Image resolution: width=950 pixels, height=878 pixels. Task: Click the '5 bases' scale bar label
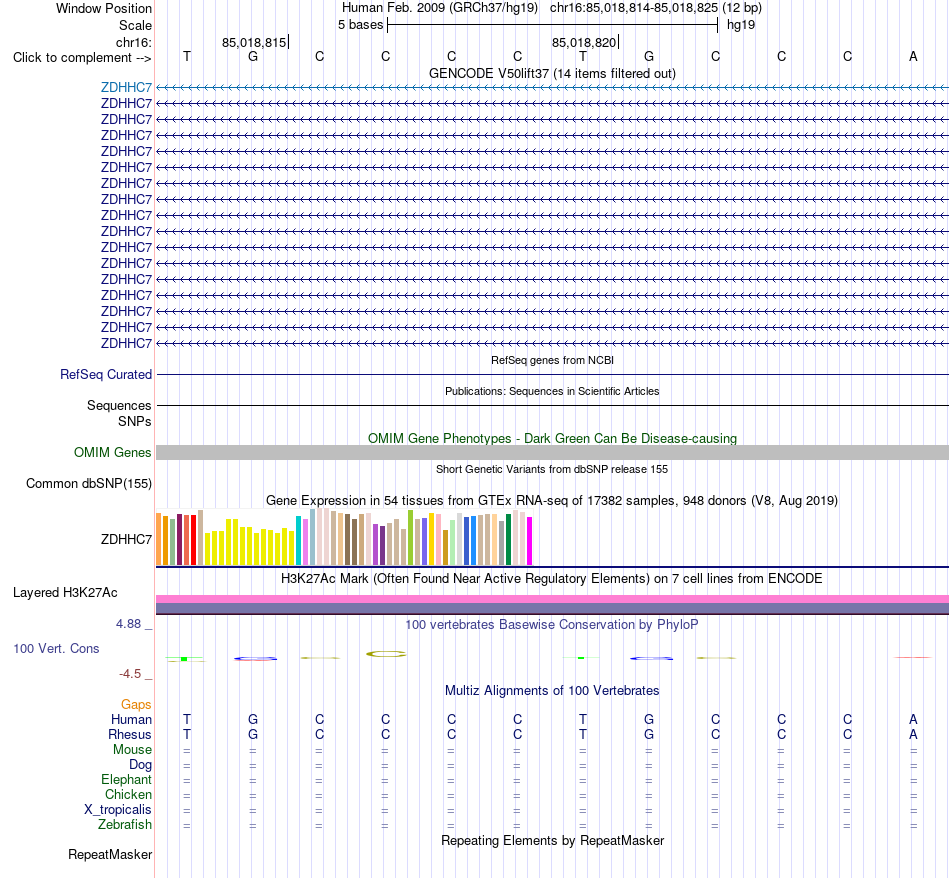360,25
